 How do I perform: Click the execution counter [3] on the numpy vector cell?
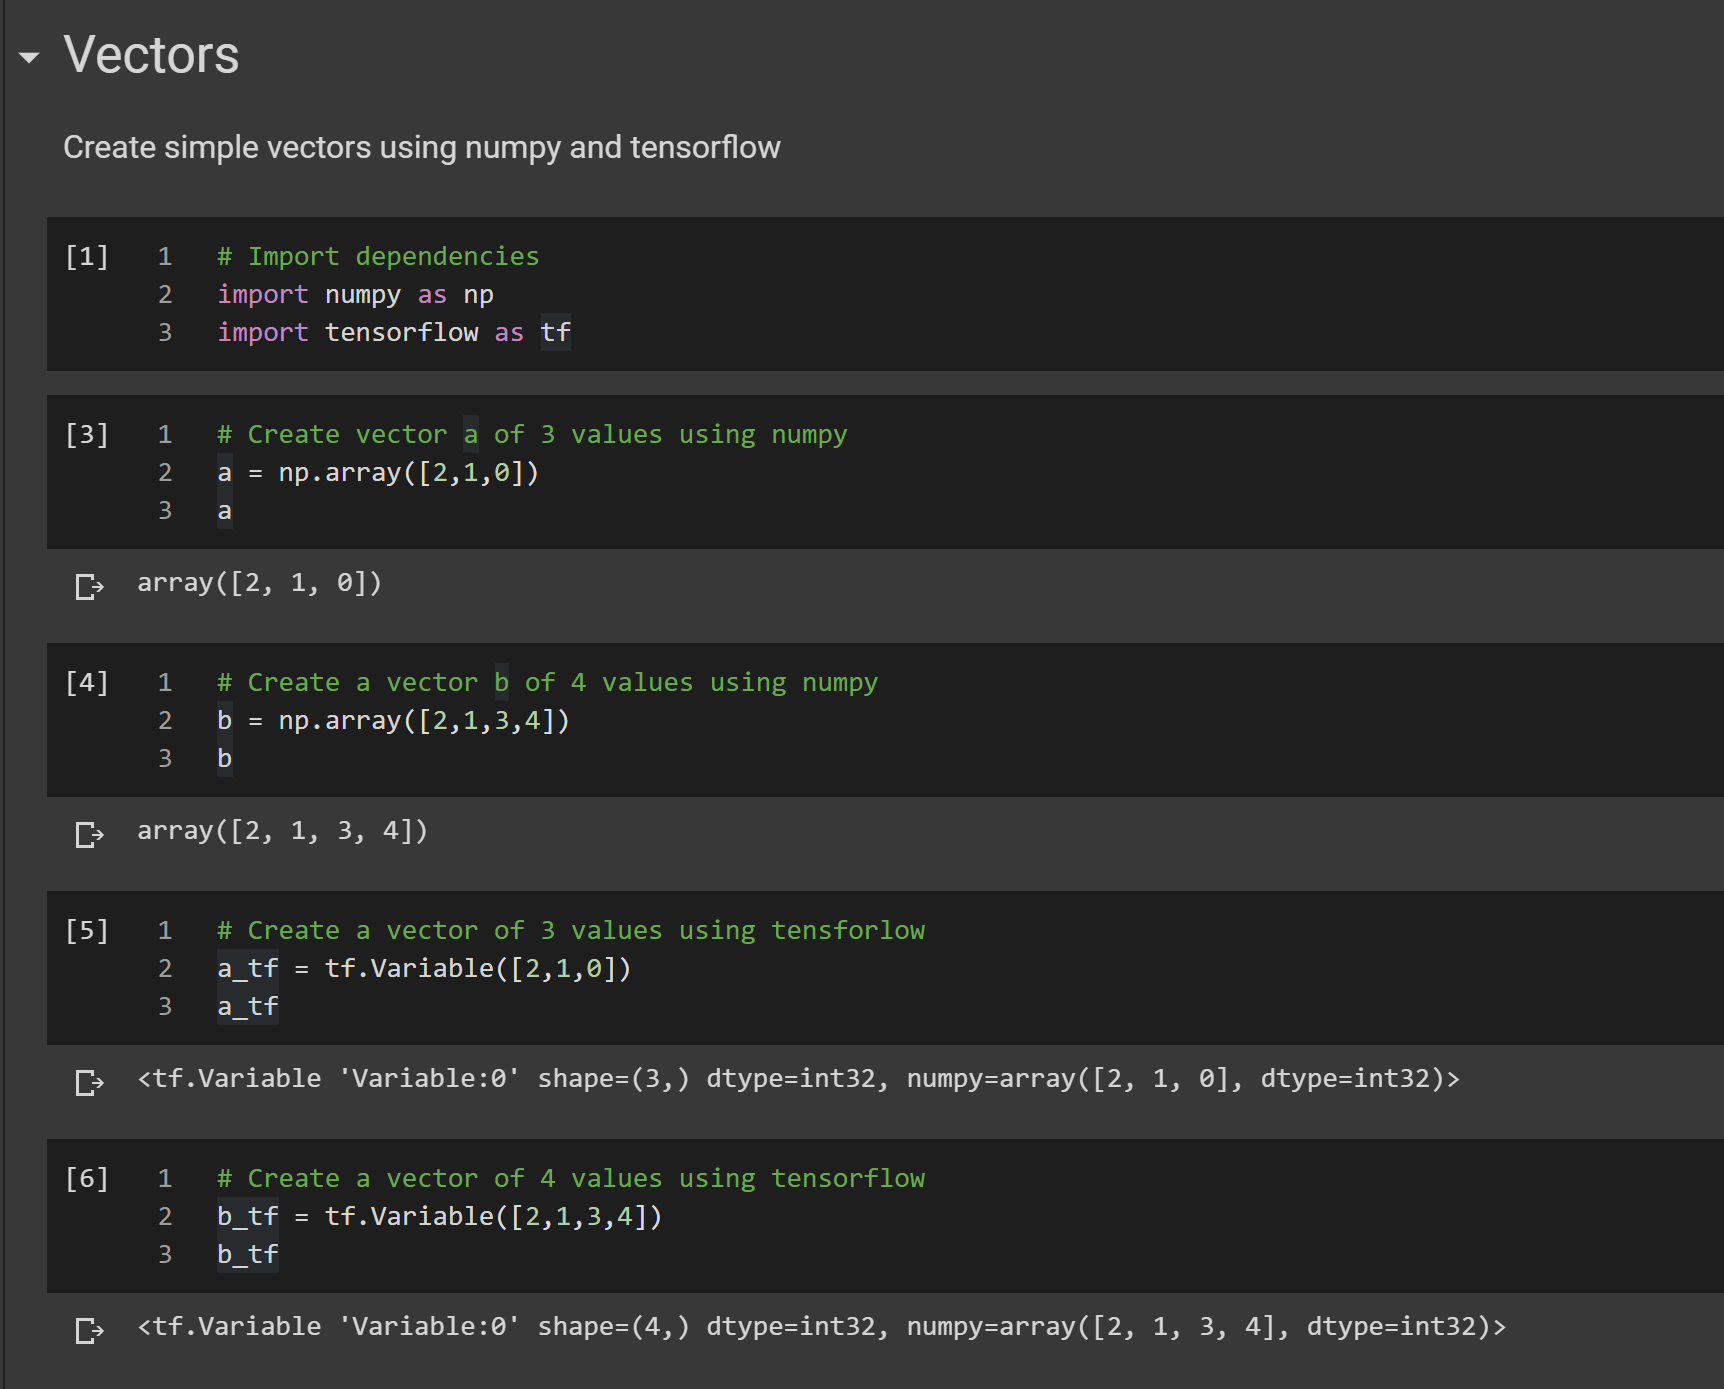(x=87, y=434)
